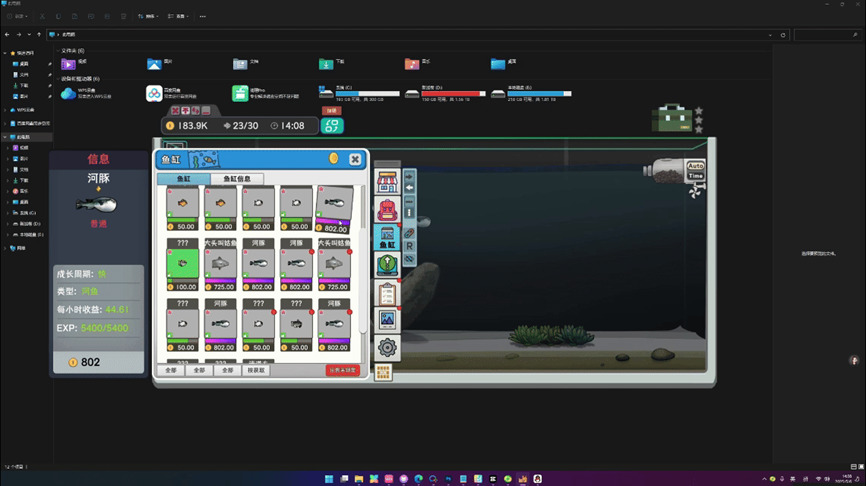Screen dimensions: 866x486
Task: Toggle the R button in side strip
Action: pyautogui.click(x=409, y=246)
